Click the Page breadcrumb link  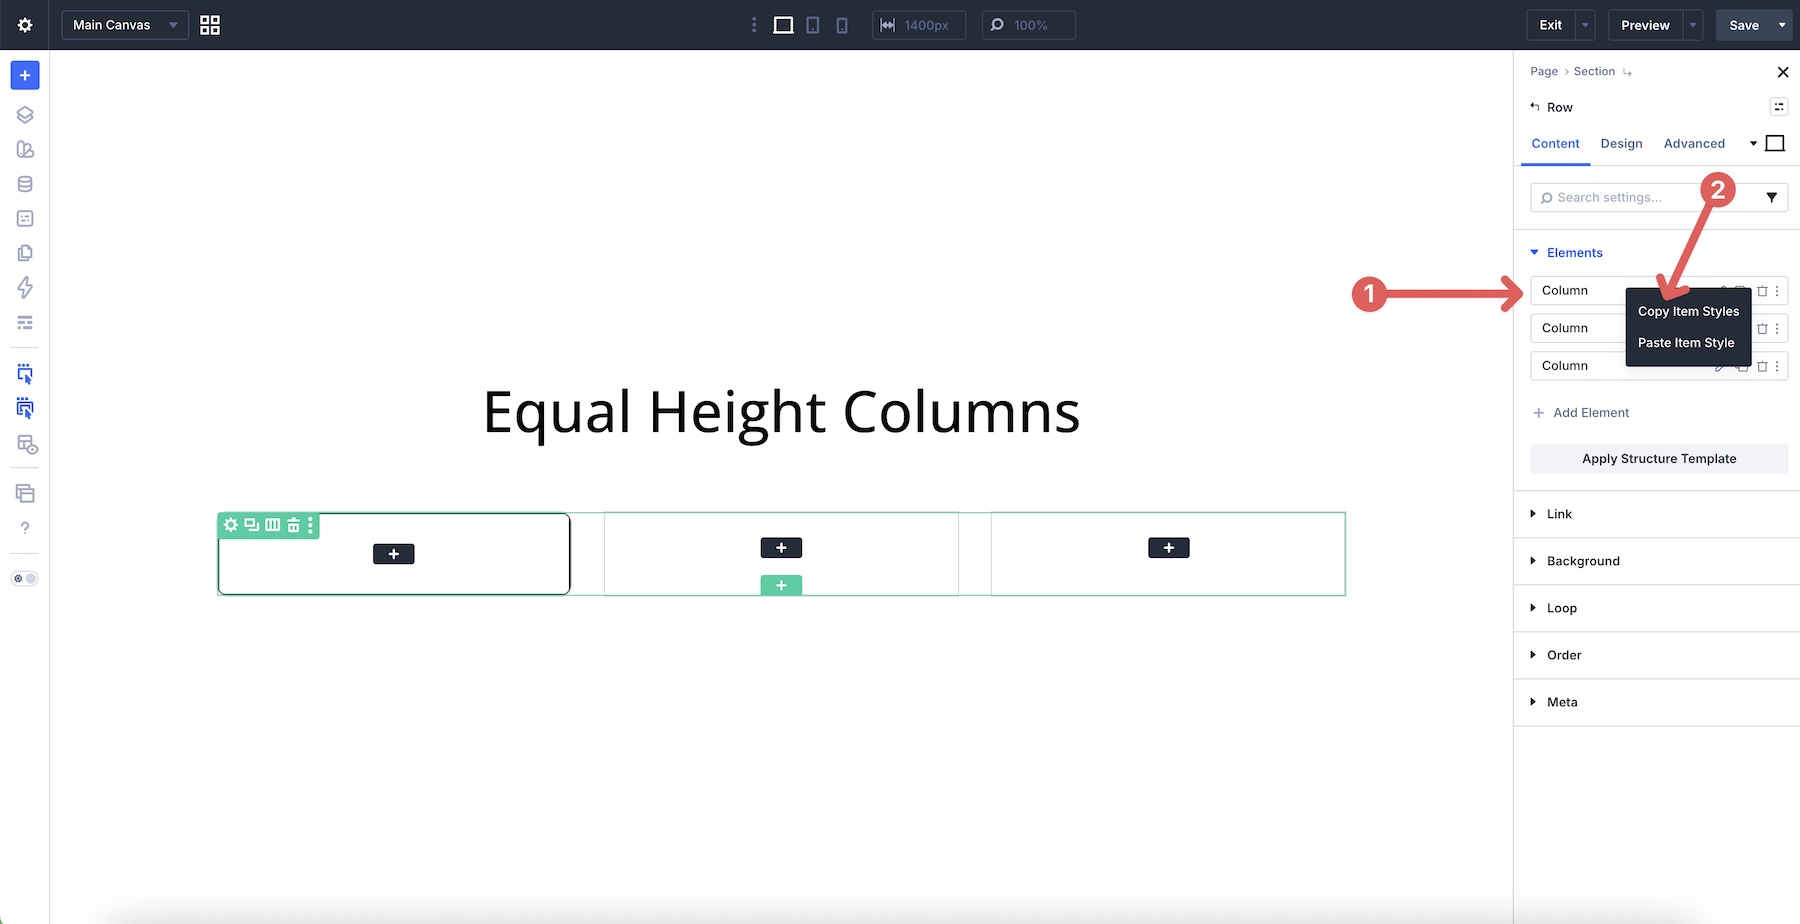[1544, 72]
